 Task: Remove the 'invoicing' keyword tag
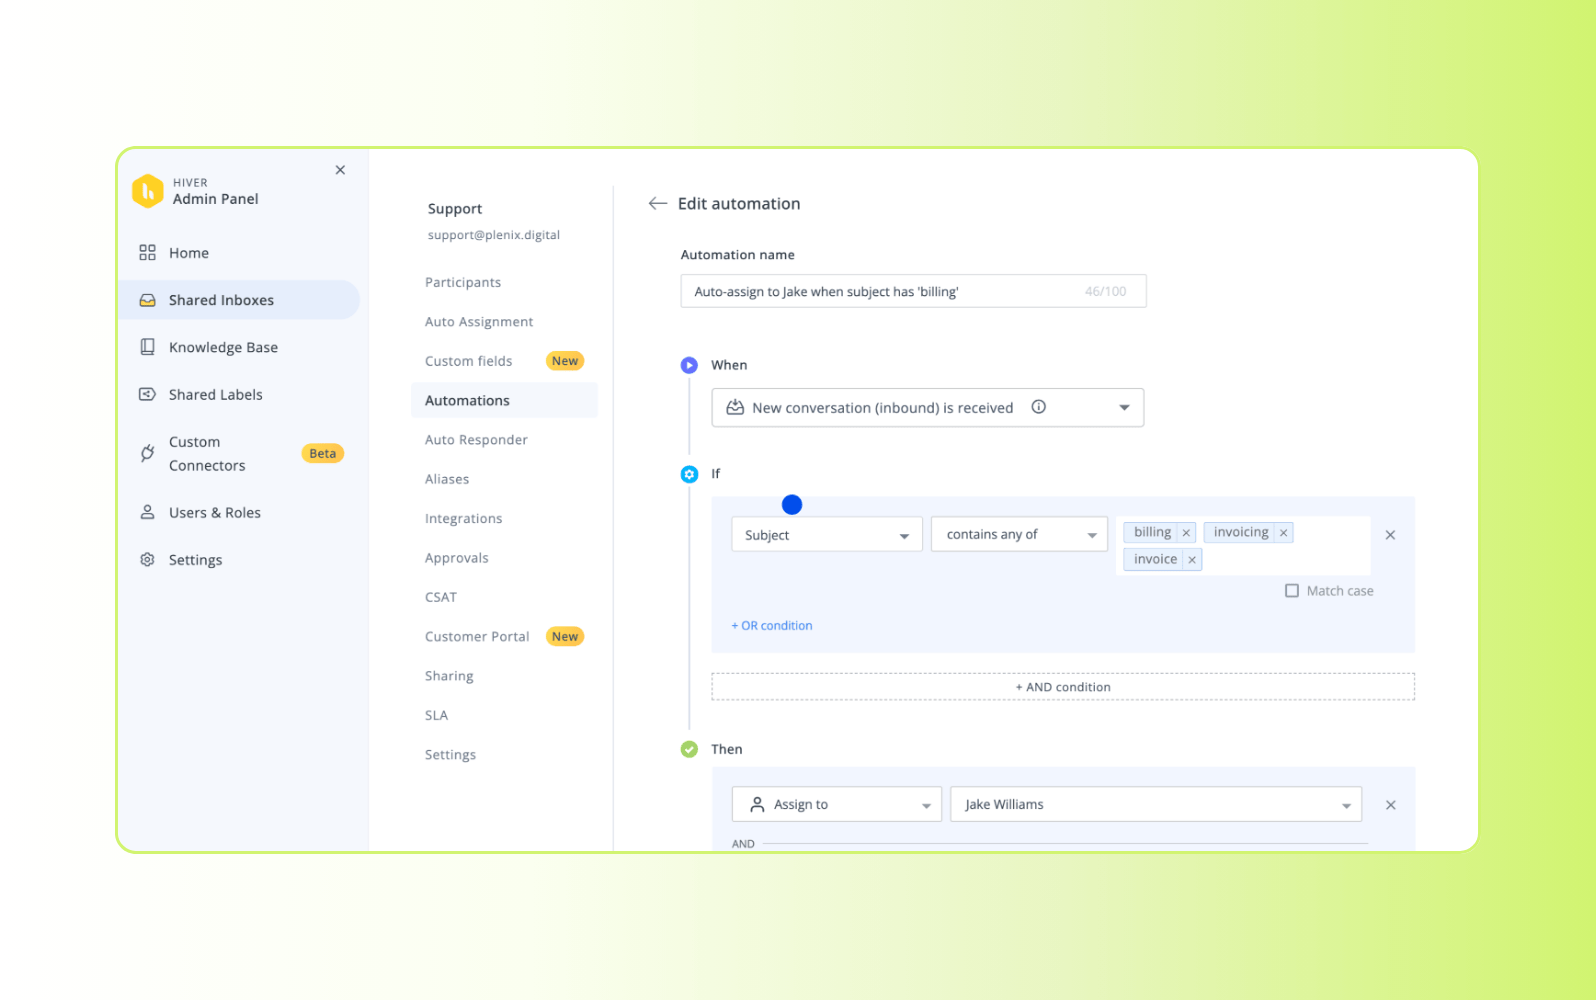1283,533
